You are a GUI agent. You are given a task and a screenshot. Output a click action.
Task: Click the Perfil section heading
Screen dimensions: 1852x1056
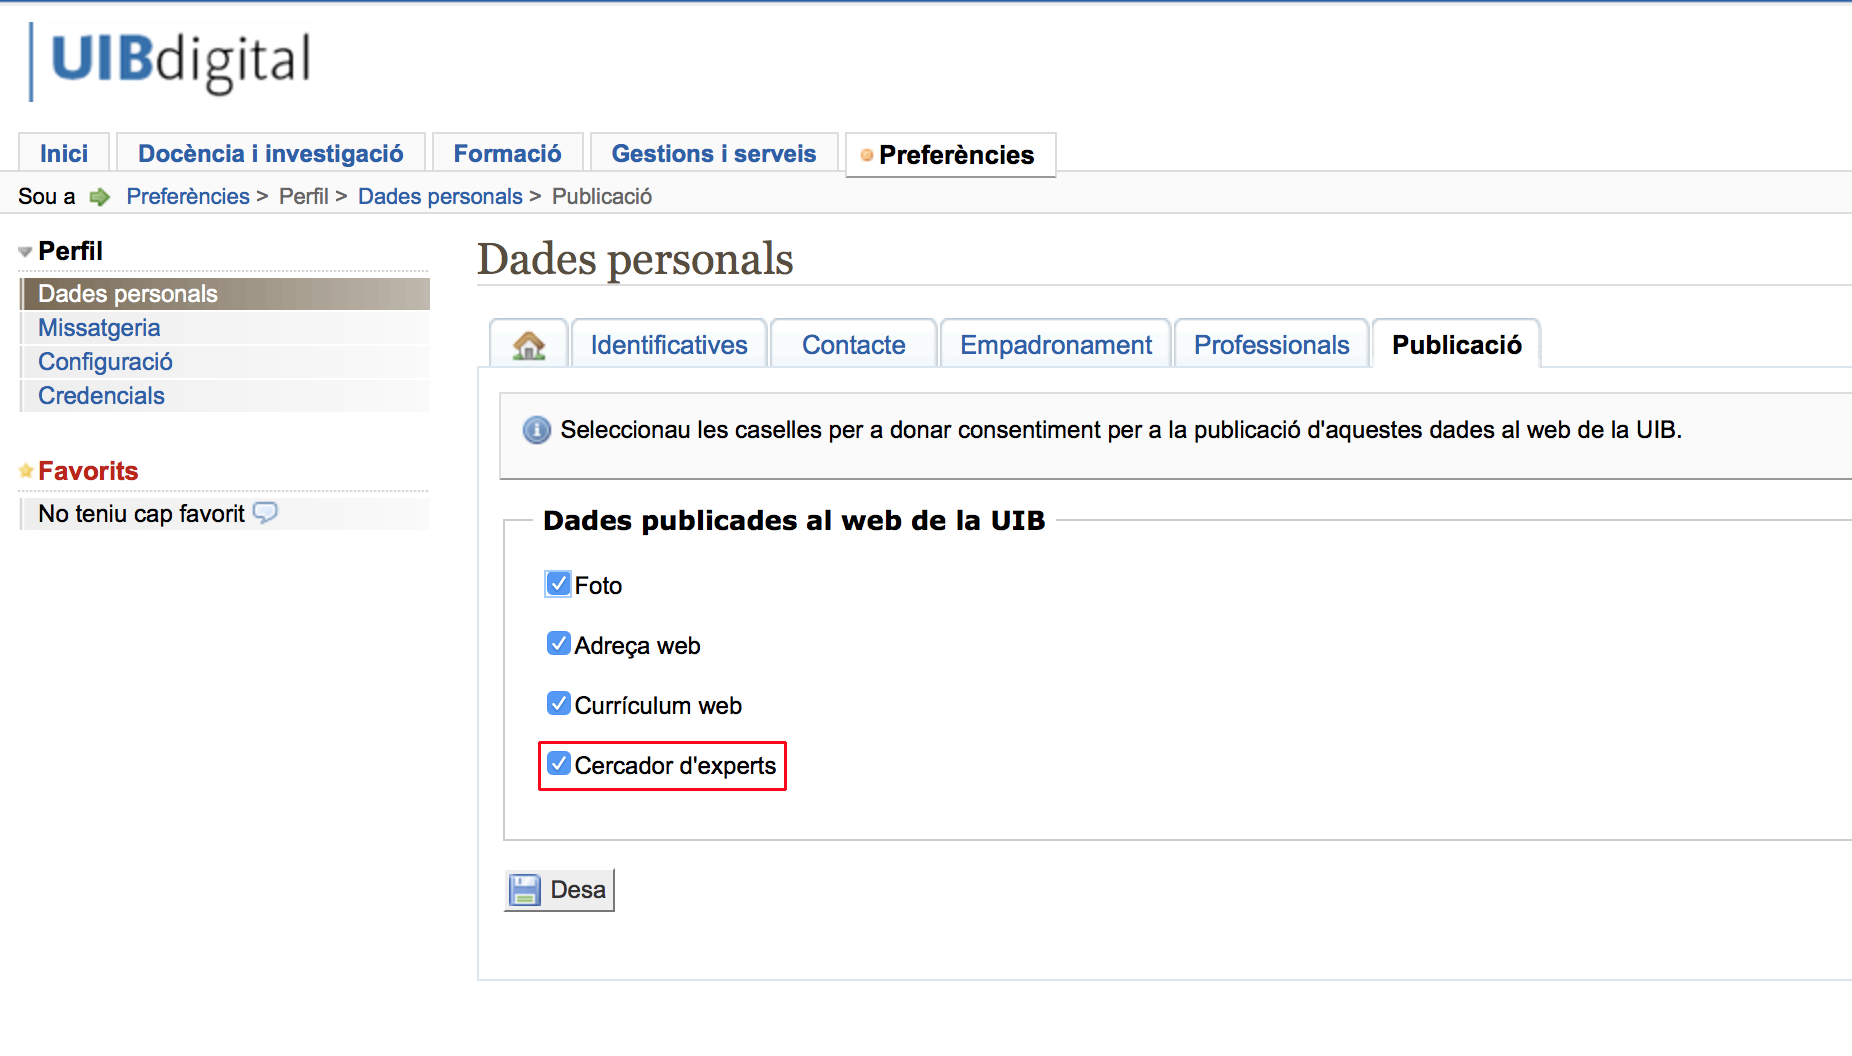tap(70, 251)
